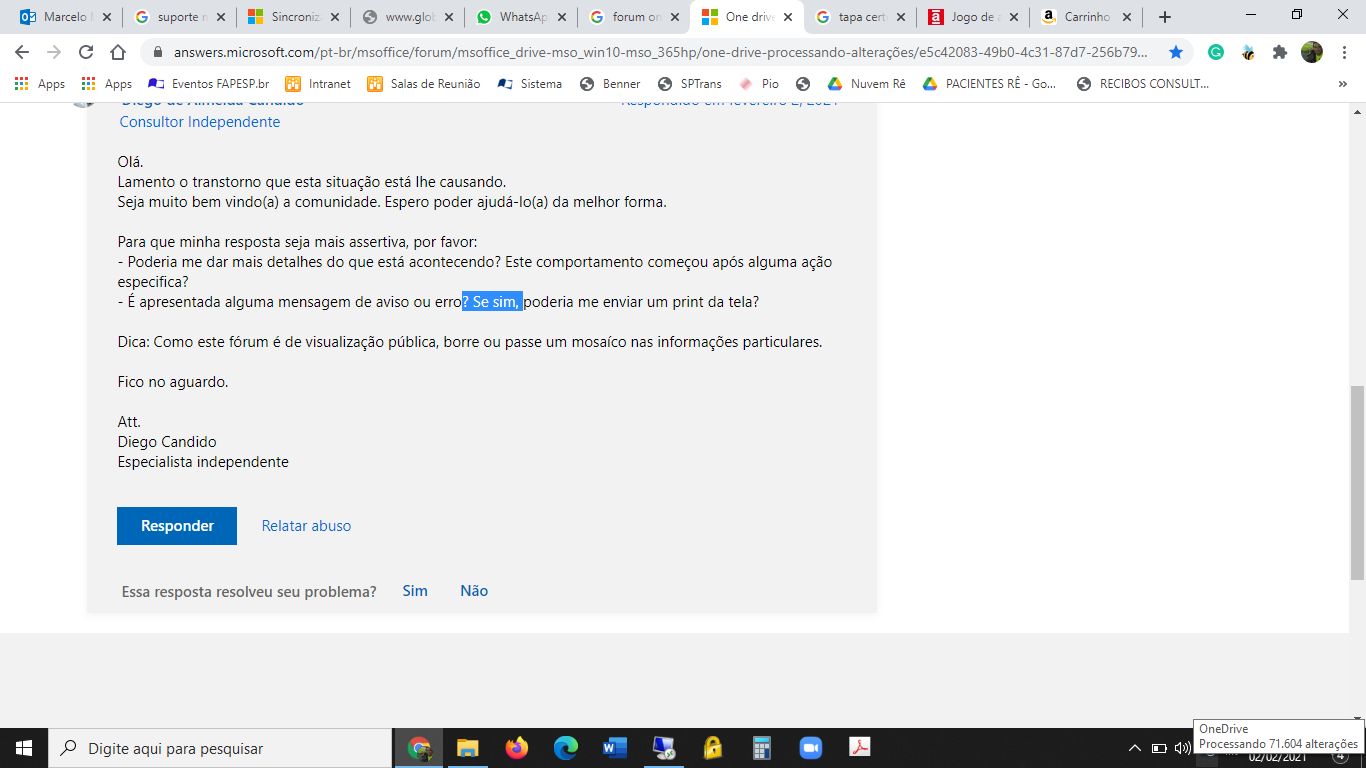This screenshot has width=1366, height=768.
Task: Click the browser forward arrow
Action: (x=54, y=52)
